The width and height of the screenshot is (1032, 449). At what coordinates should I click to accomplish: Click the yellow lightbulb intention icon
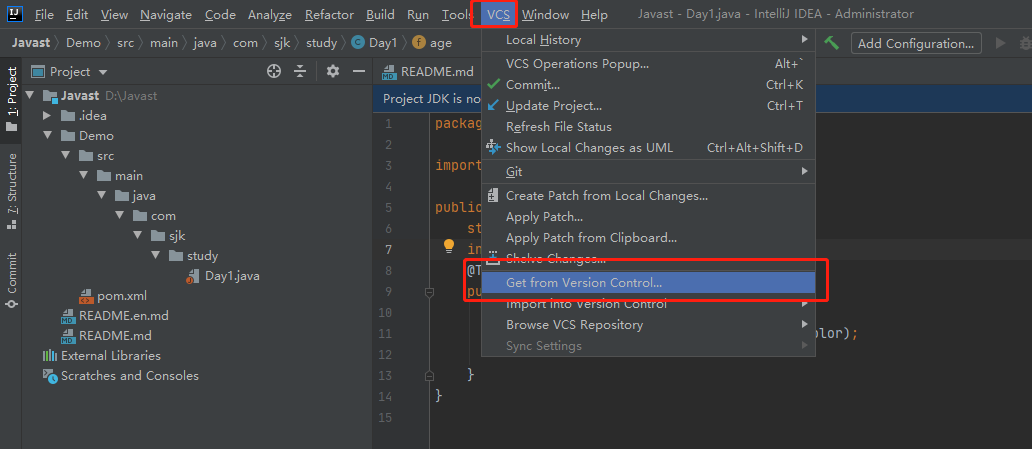449,246
